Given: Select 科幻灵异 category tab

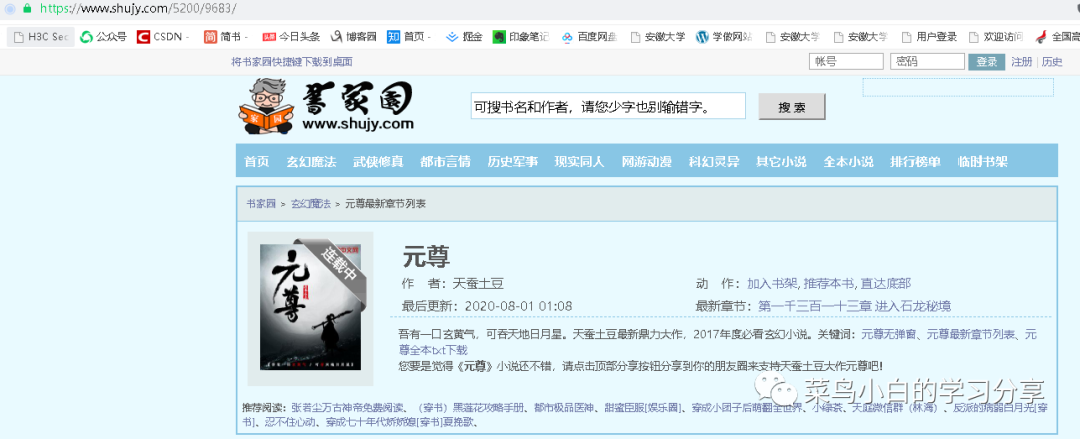Looking at the screenshot, I should coord(714,162).
